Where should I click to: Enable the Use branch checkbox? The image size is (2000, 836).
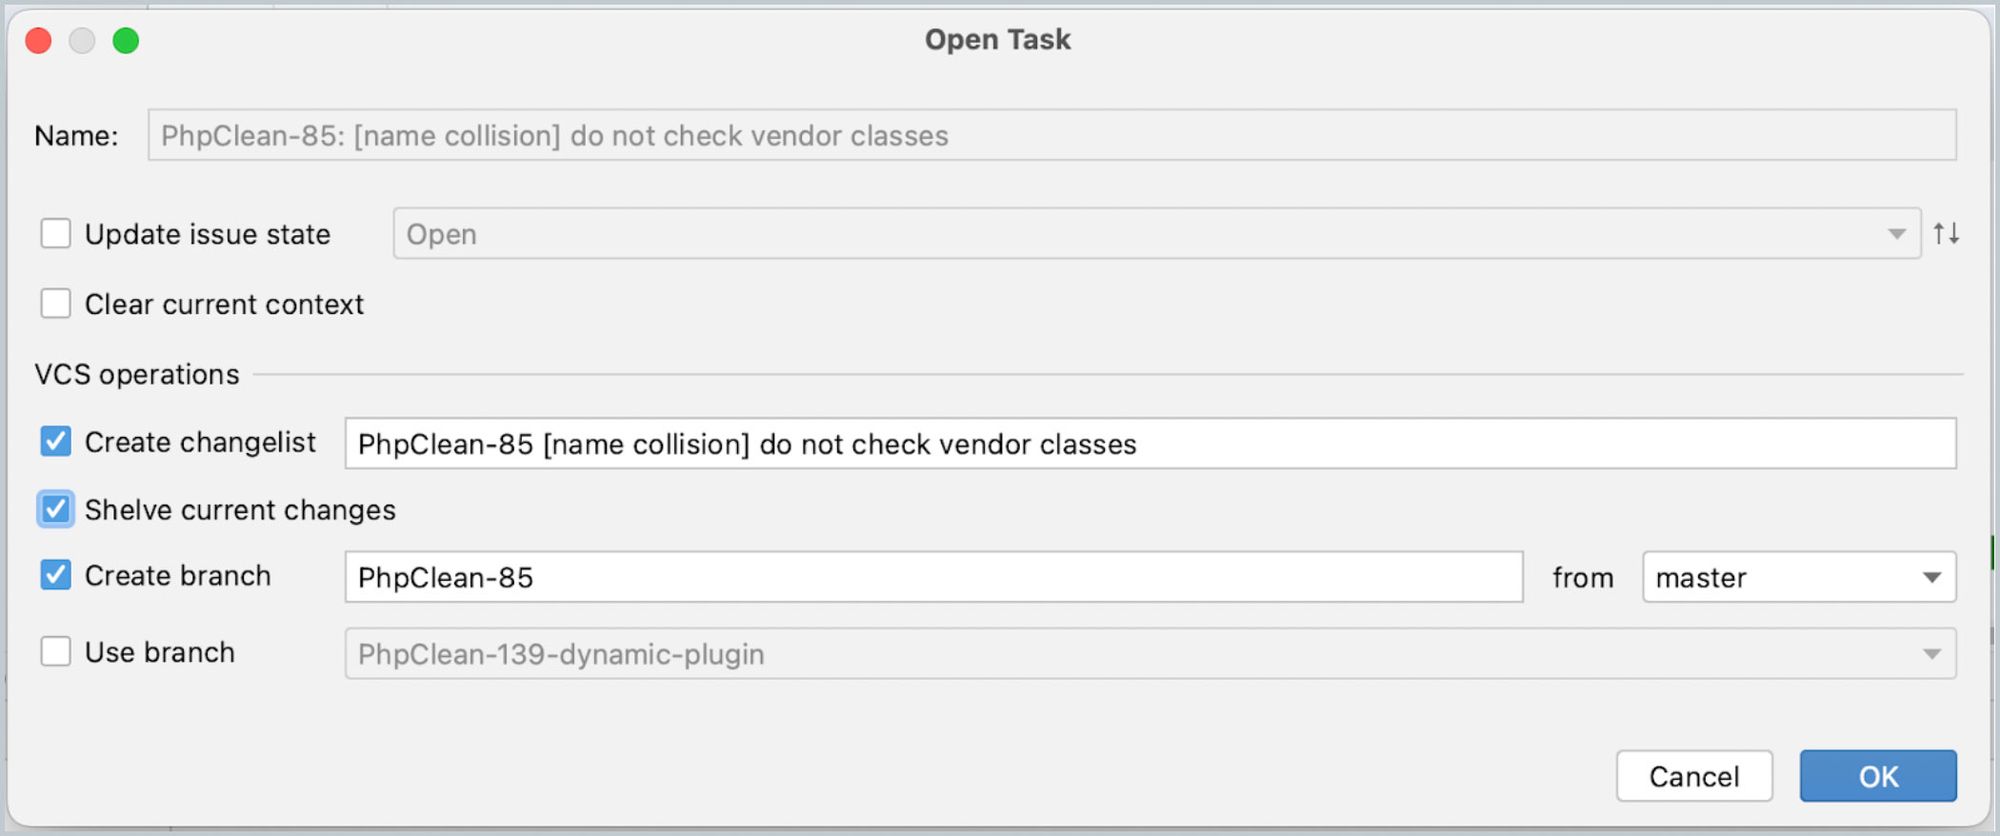56,652
